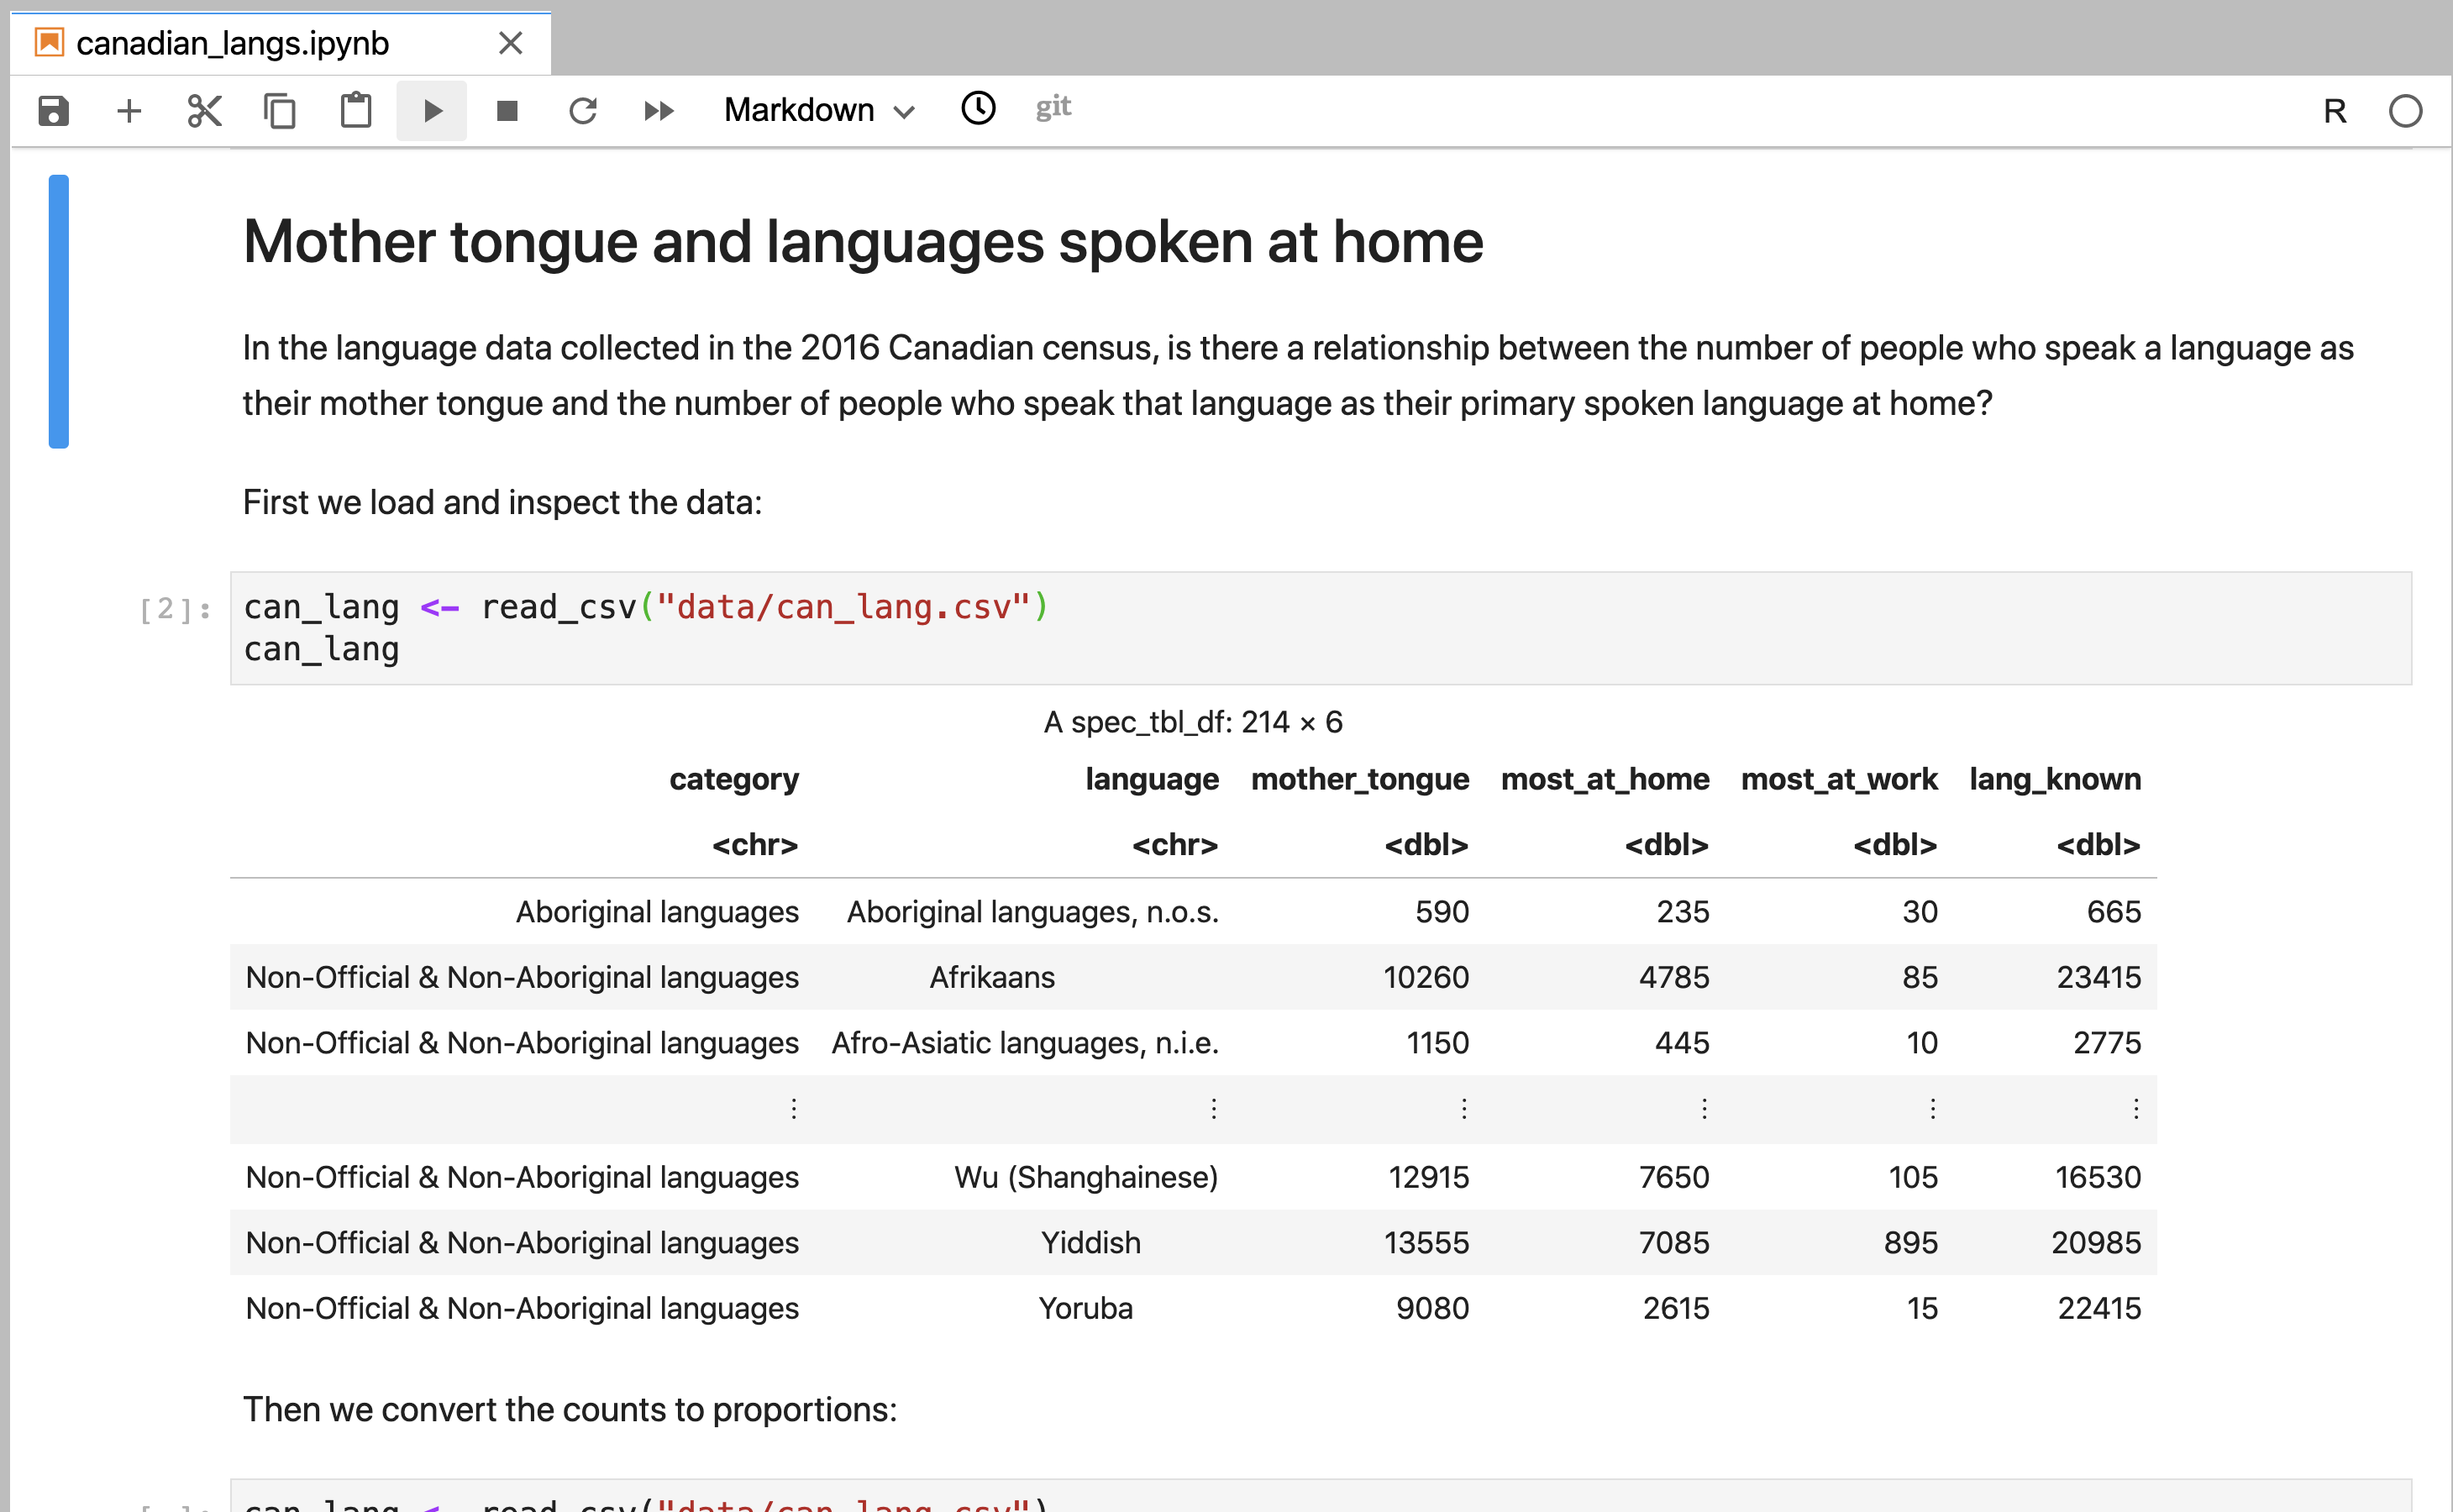
Task: Click the most_at_work value 895
Action: point(1911,1242)
